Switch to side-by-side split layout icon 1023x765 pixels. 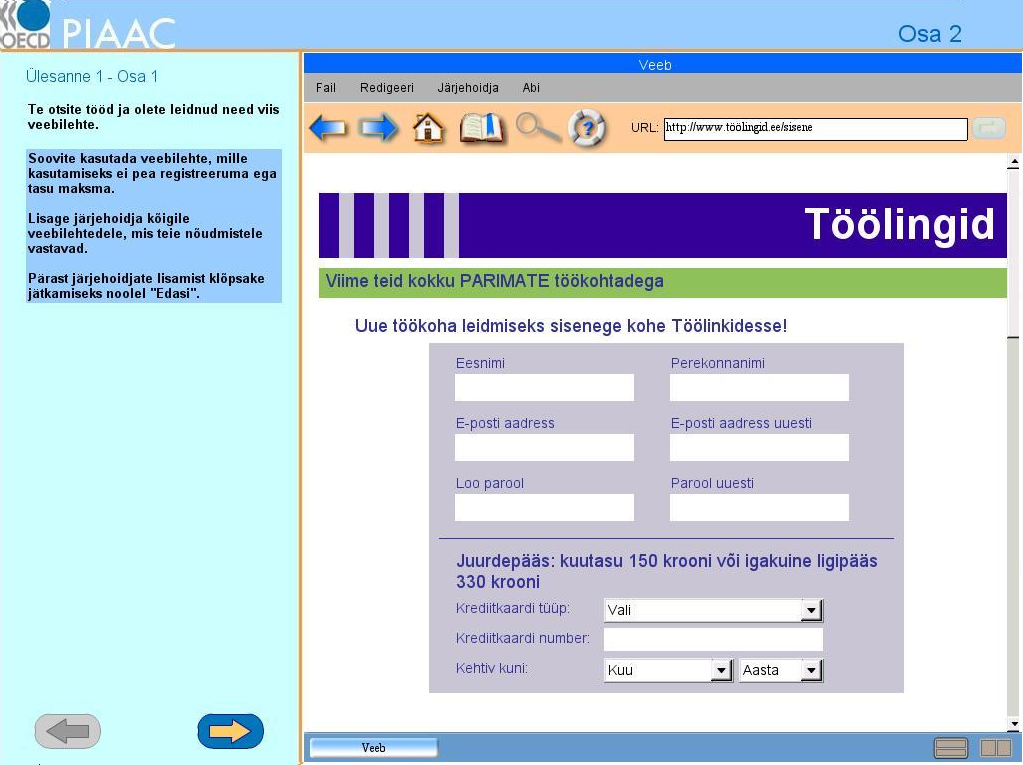point(996,747)
